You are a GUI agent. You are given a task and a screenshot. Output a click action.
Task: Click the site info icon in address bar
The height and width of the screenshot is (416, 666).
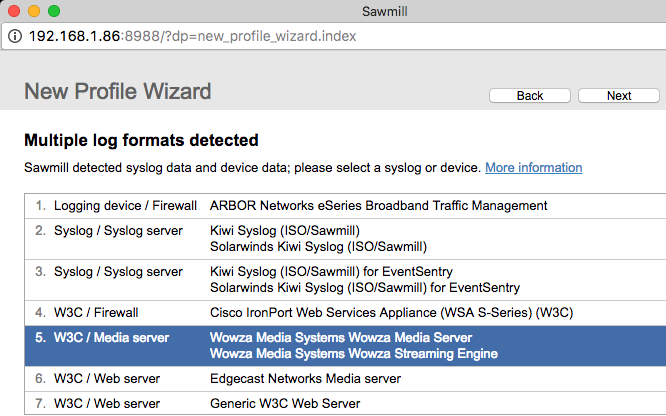[x=16, y=36]
